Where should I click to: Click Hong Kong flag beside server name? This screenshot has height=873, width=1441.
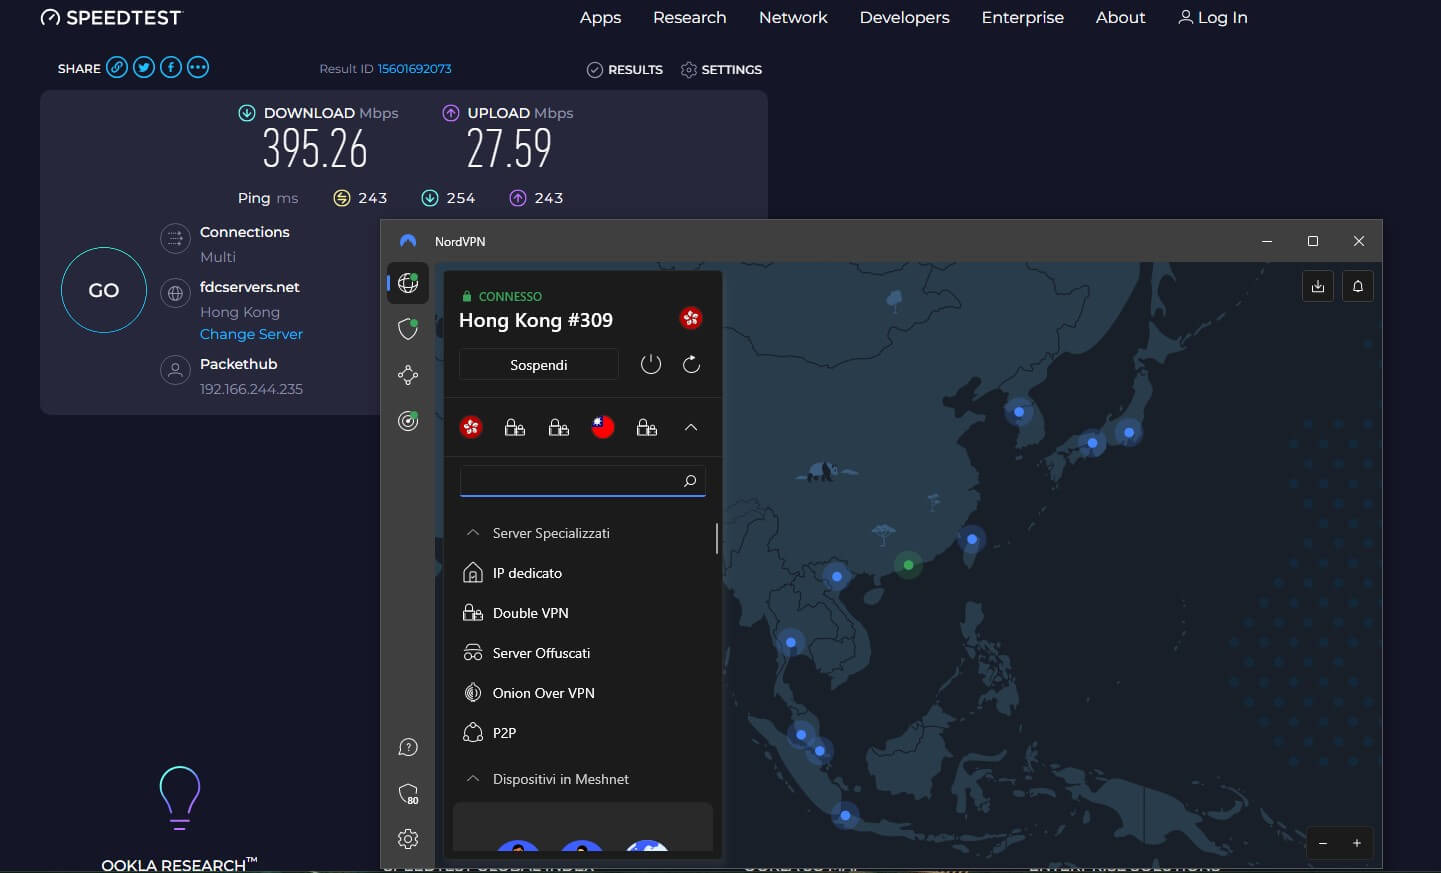pos(691,318)
